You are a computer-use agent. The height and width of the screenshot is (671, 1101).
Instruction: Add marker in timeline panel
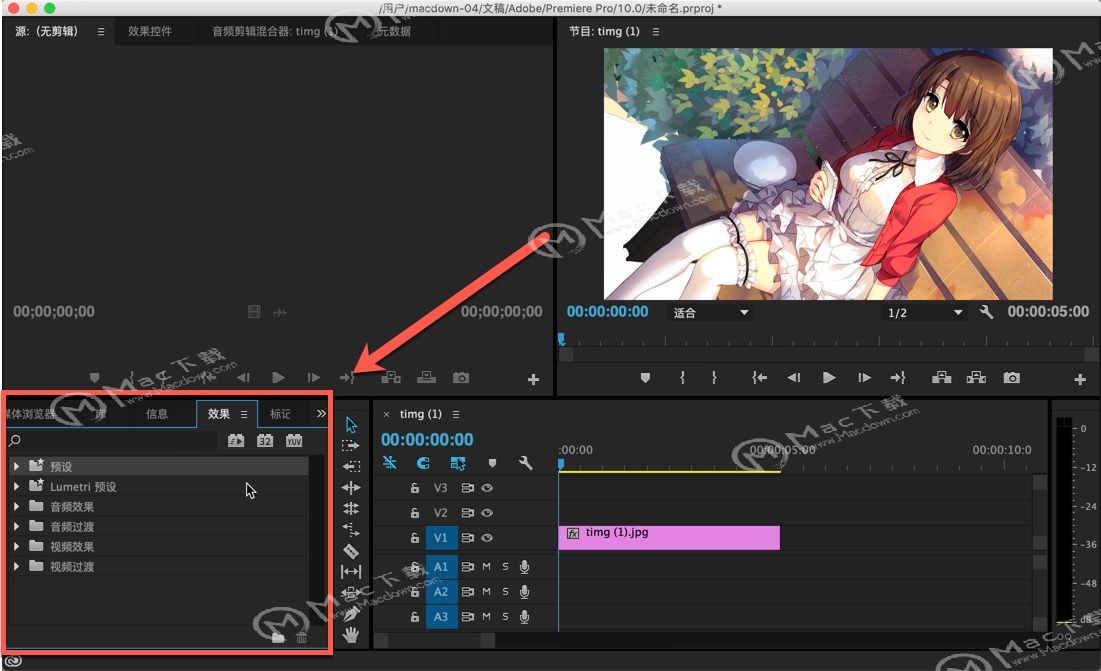492,463
